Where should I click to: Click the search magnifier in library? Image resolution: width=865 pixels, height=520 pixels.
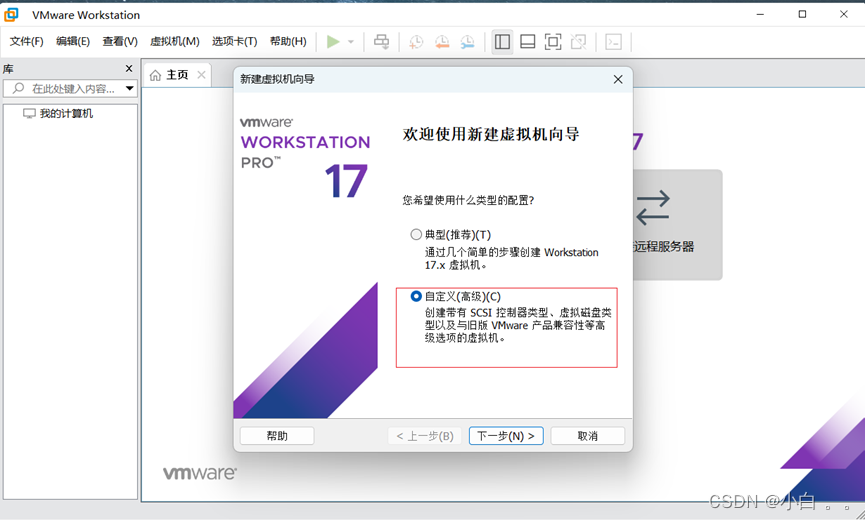pos(18,88)
